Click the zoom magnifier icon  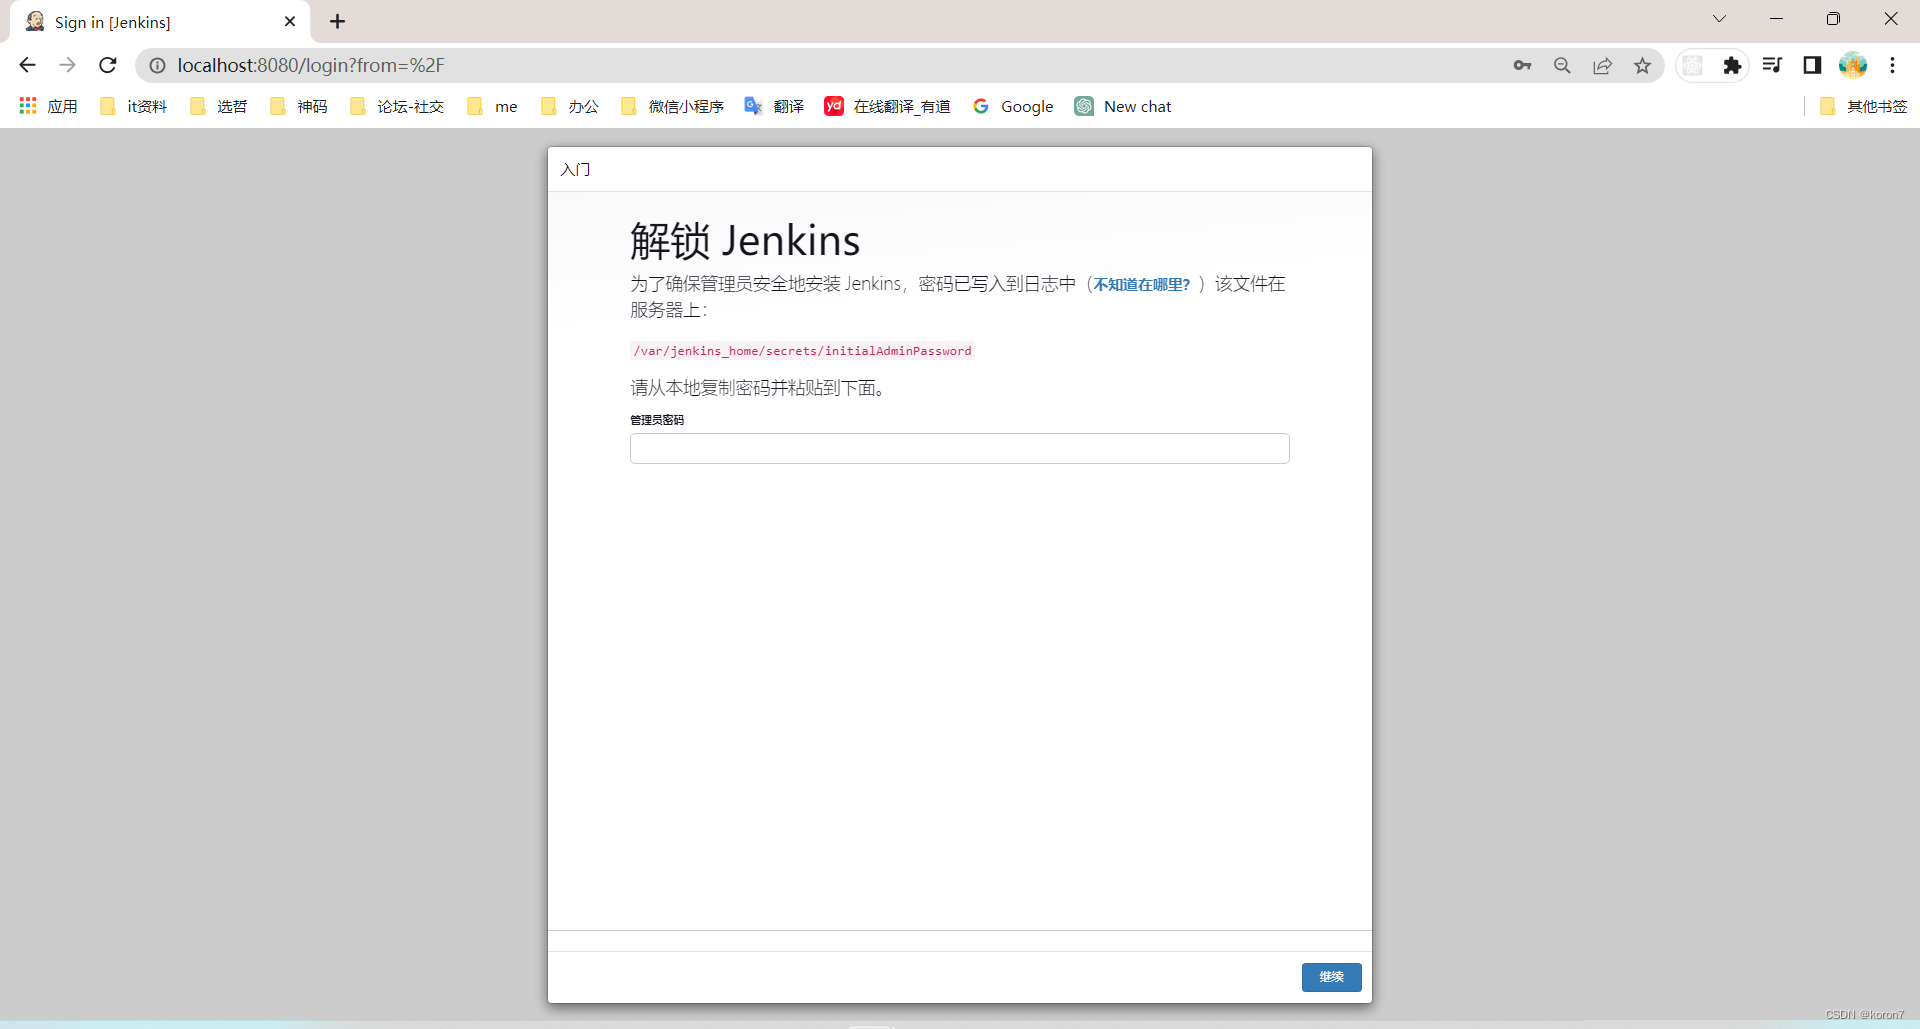coord(1562,65)
